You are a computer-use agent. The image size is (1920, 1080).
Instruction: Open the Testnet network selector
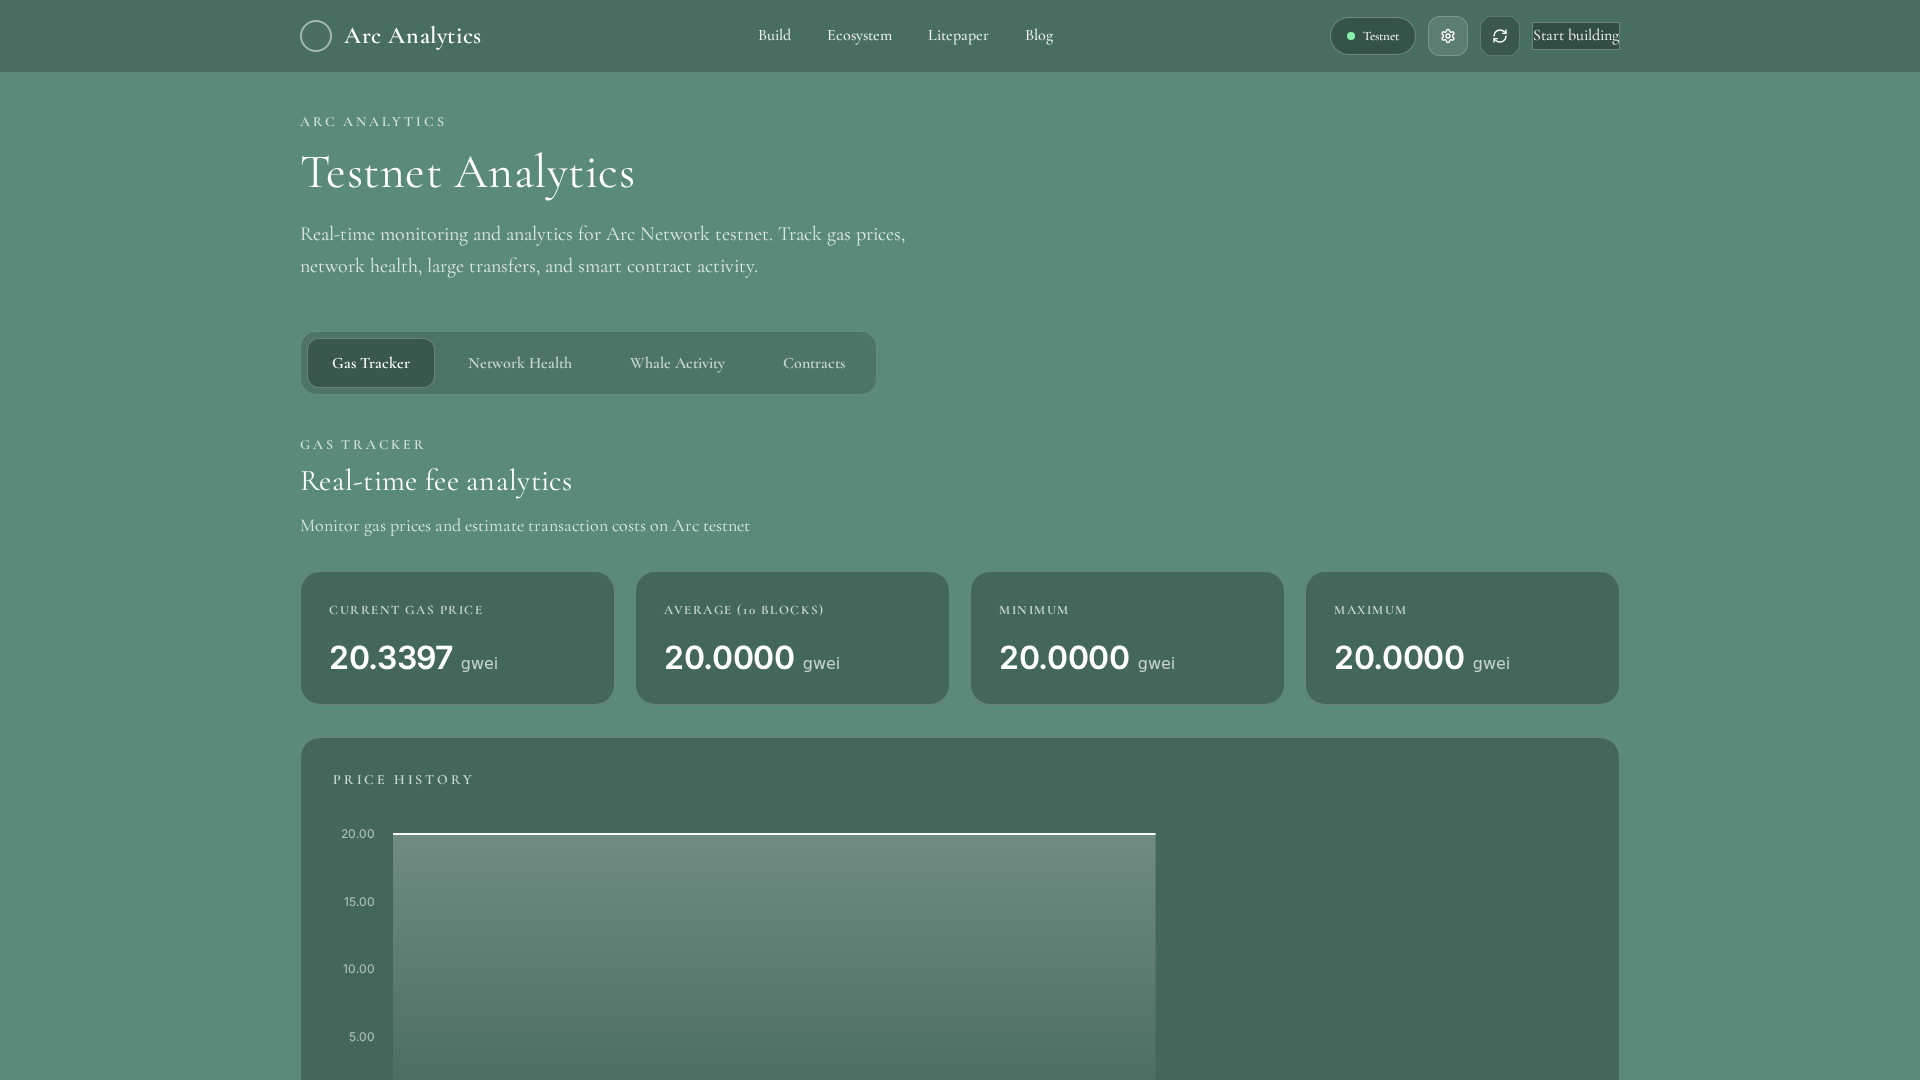point(1373,36)
